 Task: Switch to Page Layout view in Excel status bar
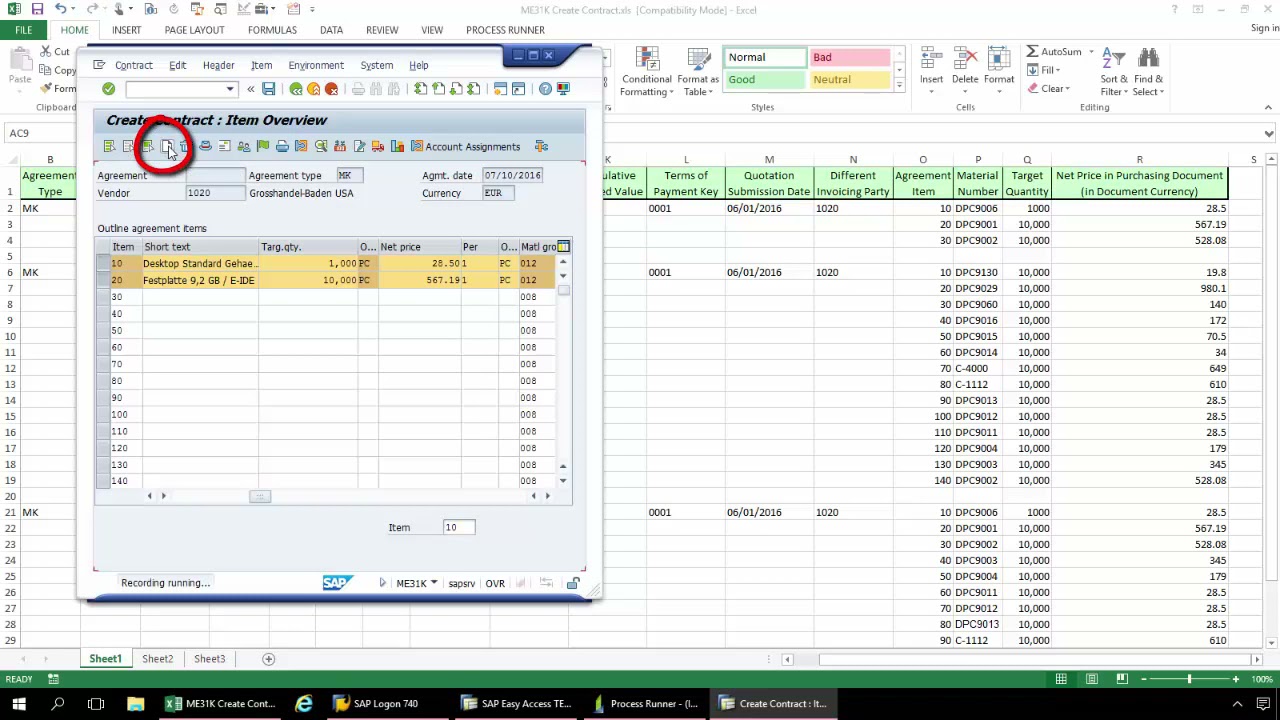coord(1092,680)
